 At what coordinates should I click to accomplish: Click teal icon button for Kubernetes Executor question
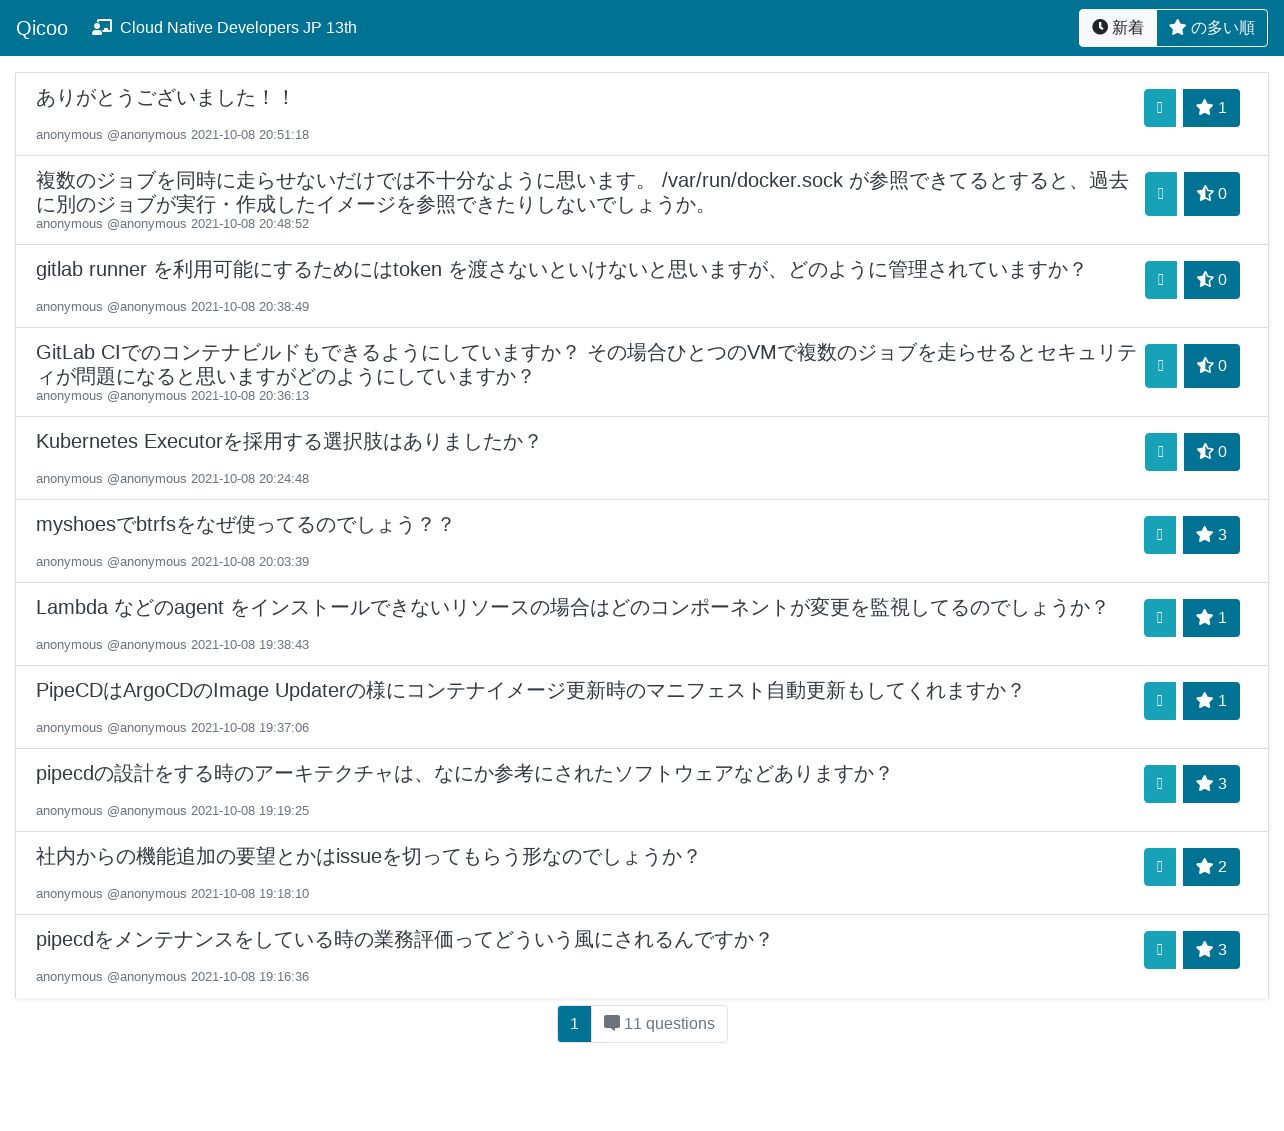(x=1161, y=452)
